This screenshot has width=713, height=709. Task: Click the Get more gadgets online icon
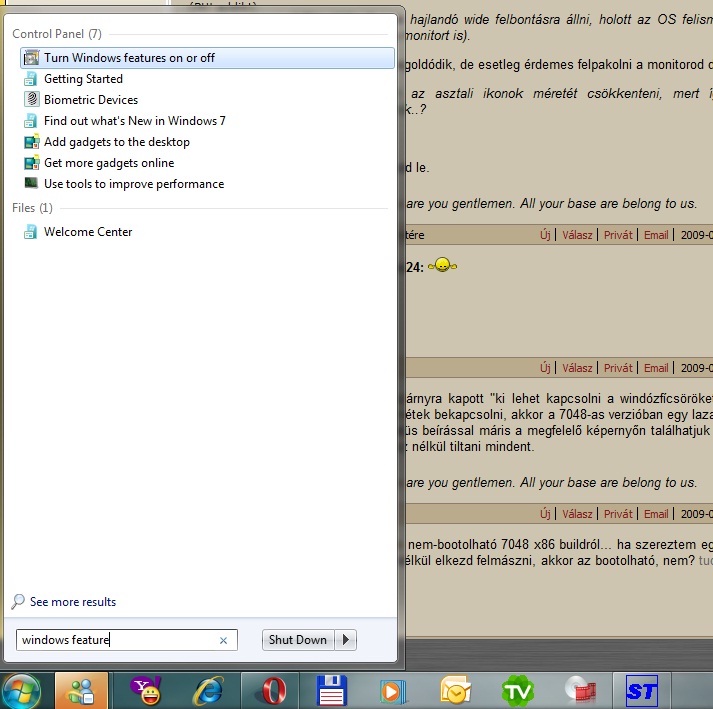(x=31, y=163)
